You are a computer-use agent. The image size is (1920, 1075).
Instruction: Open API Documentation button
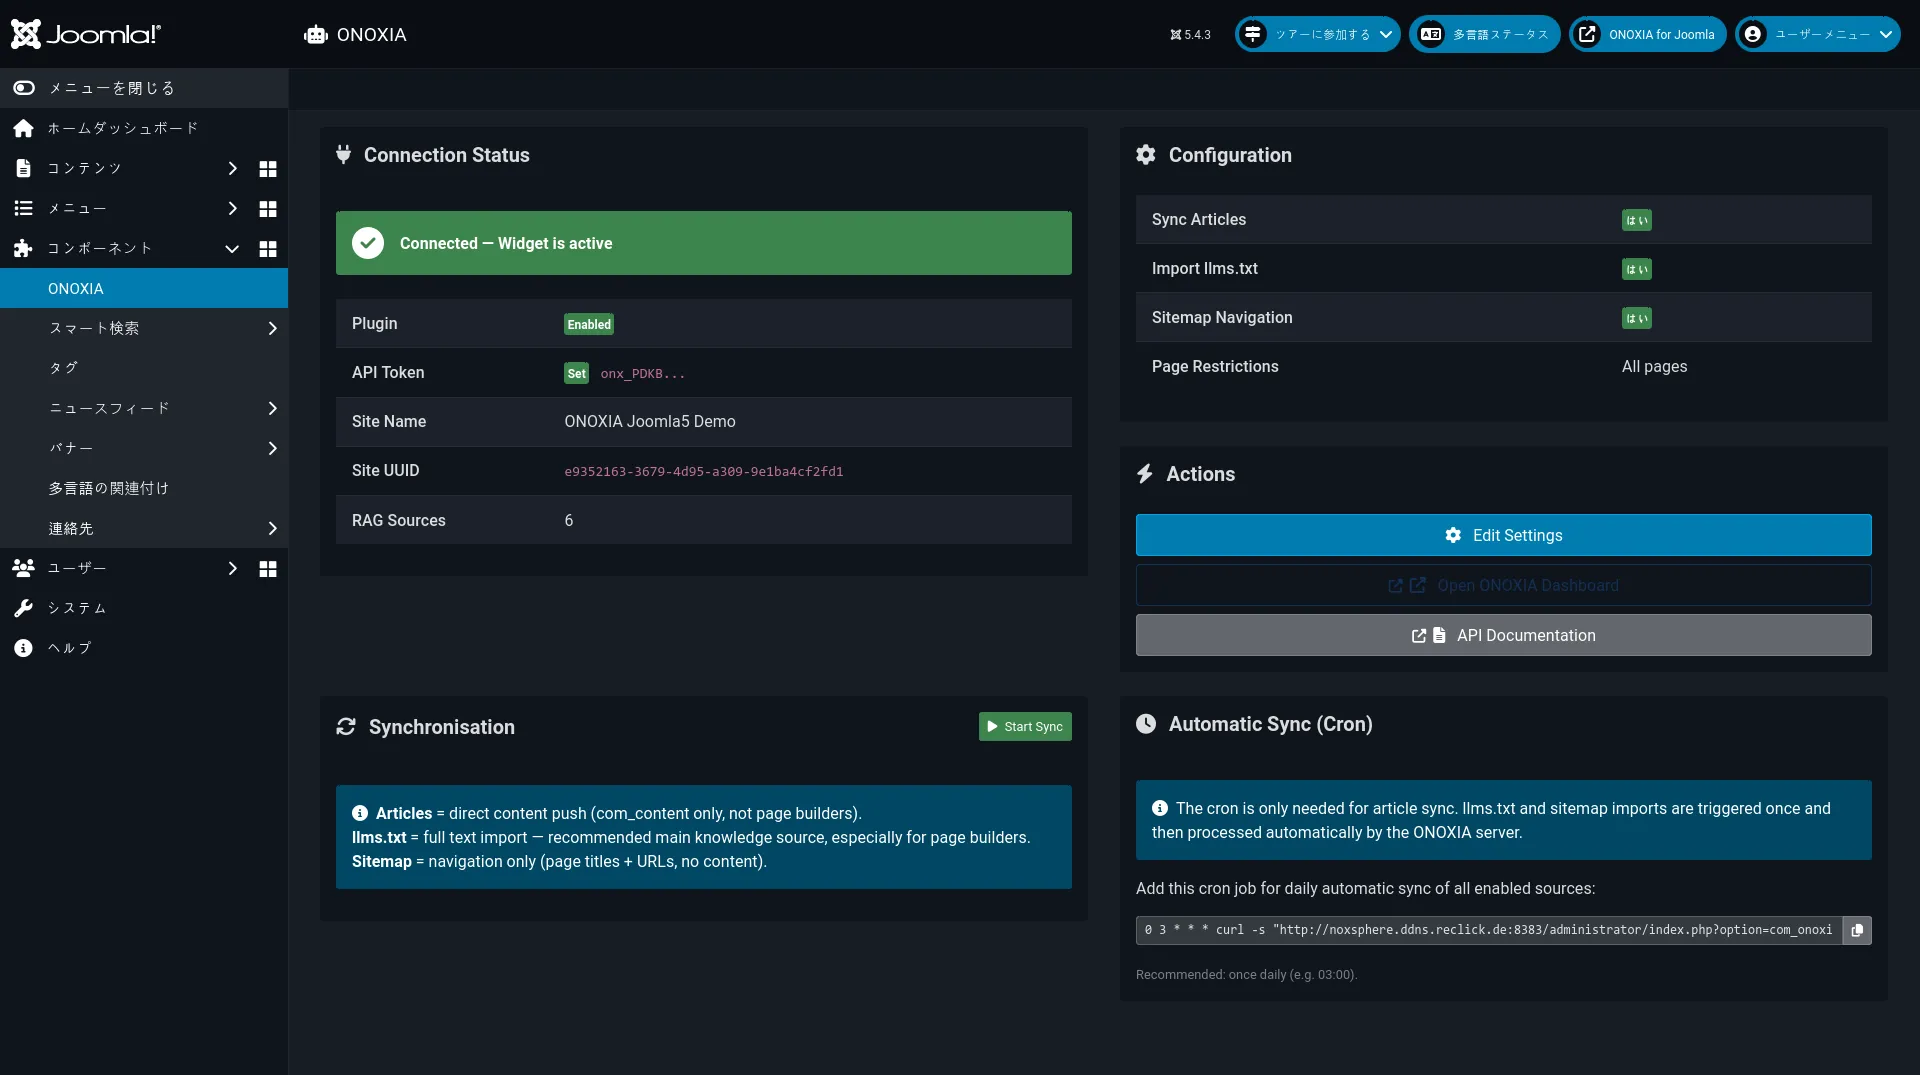pyautogui.click(x=1503, y=635)
